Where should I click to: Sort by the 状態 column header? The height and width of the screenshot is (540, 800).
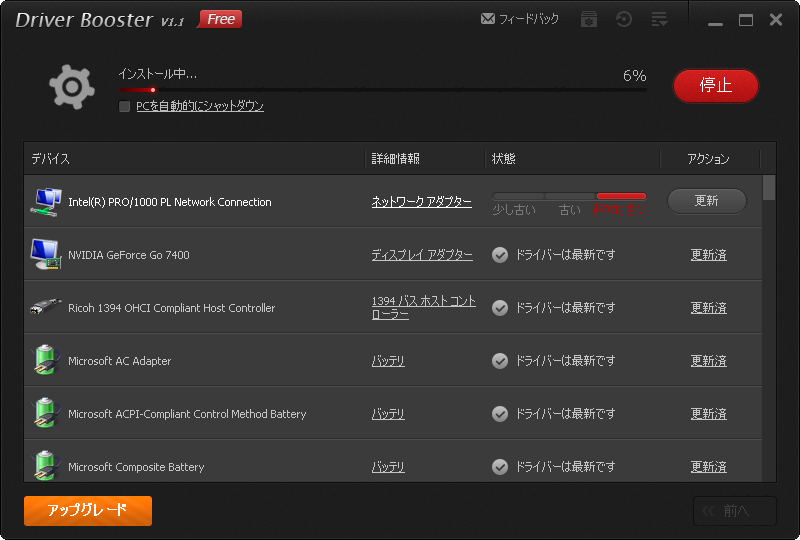pyautogui.click(x=572, y=159)
